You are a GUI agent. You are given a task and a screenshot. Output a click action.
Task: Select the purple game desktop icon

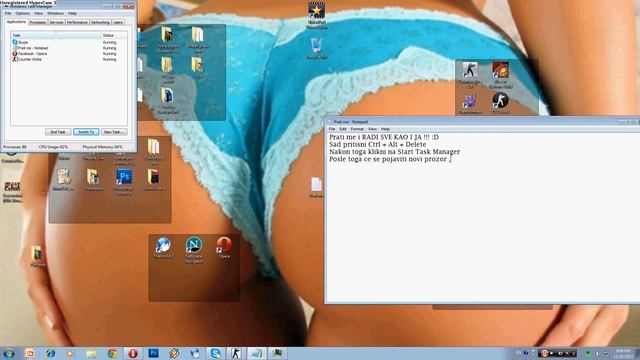click(469, 101)
